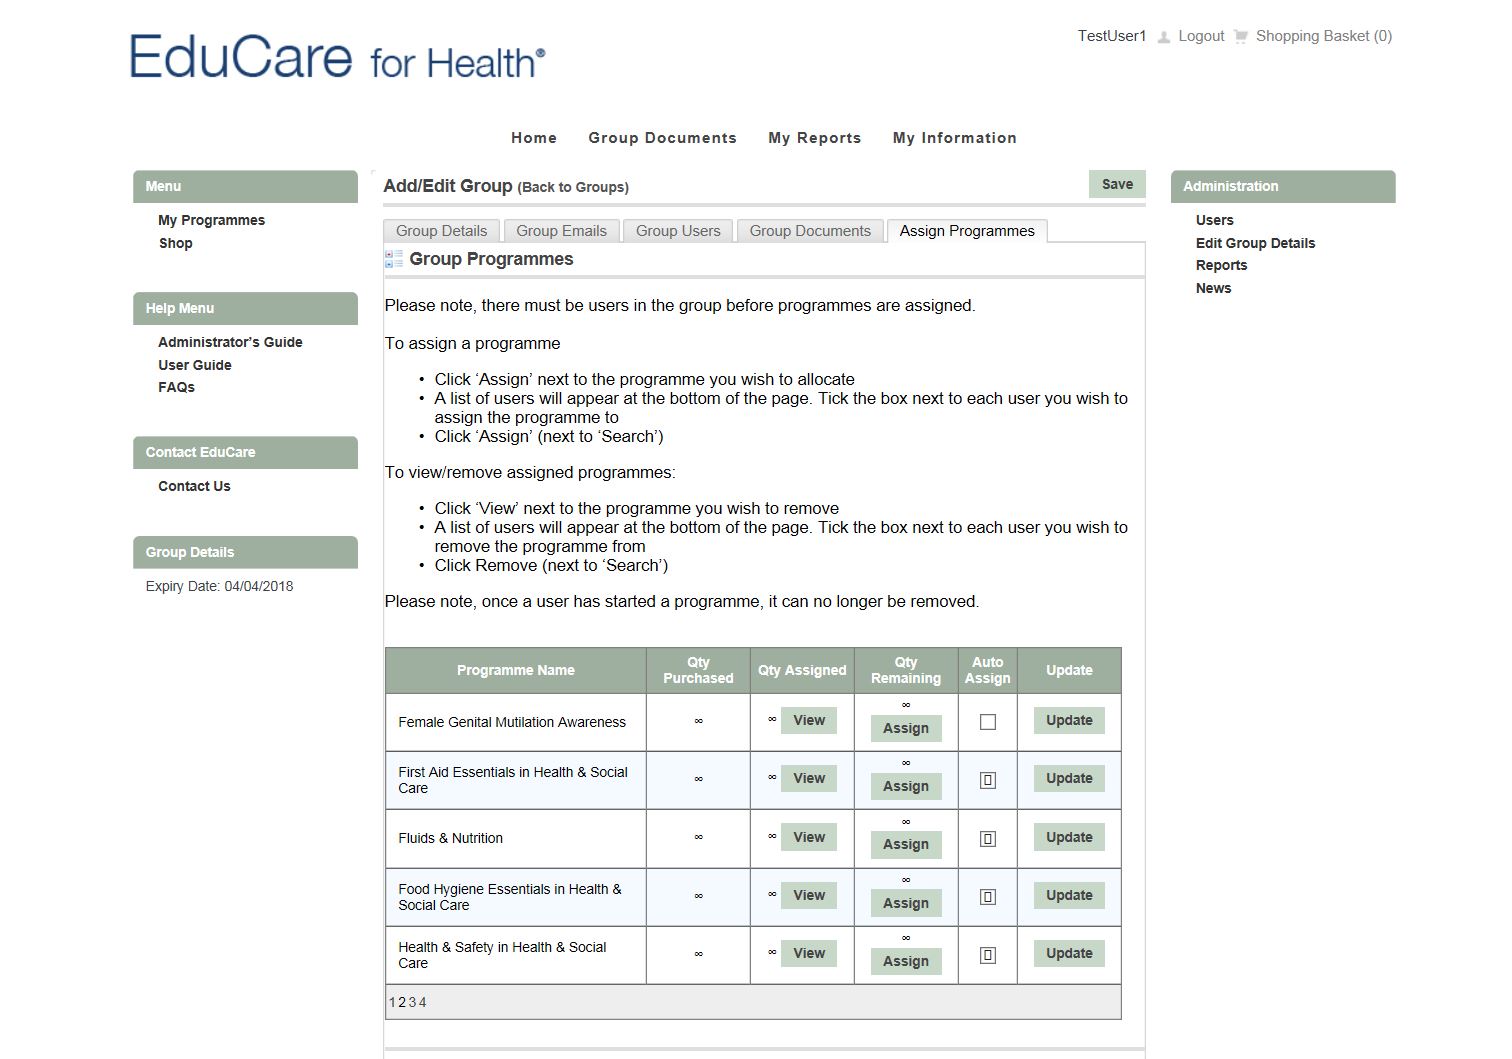Open the User Guide help link

[194, 365]
